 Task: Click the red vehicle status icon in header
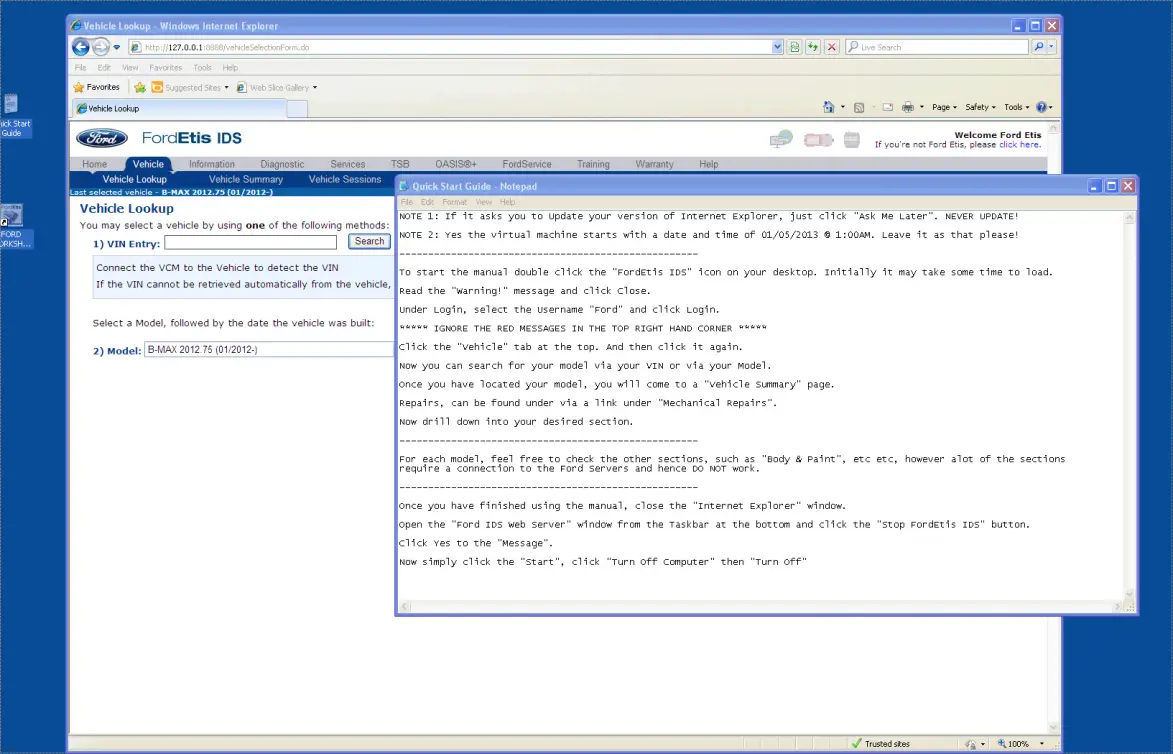818,140
